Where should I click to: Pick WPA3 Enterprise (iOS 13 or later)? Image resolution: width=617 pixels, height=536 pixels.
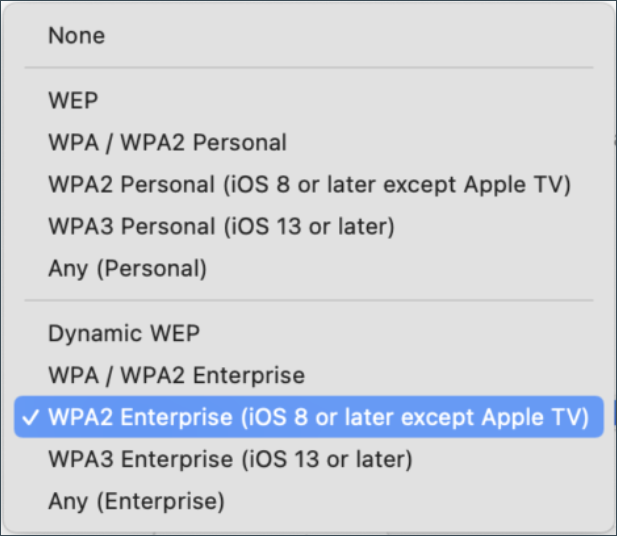click(x=230, y=459)
